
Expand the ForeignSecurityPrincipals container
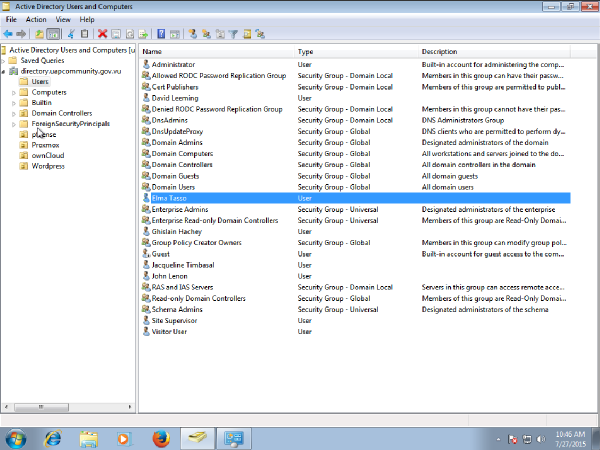[x=14, y=124]
